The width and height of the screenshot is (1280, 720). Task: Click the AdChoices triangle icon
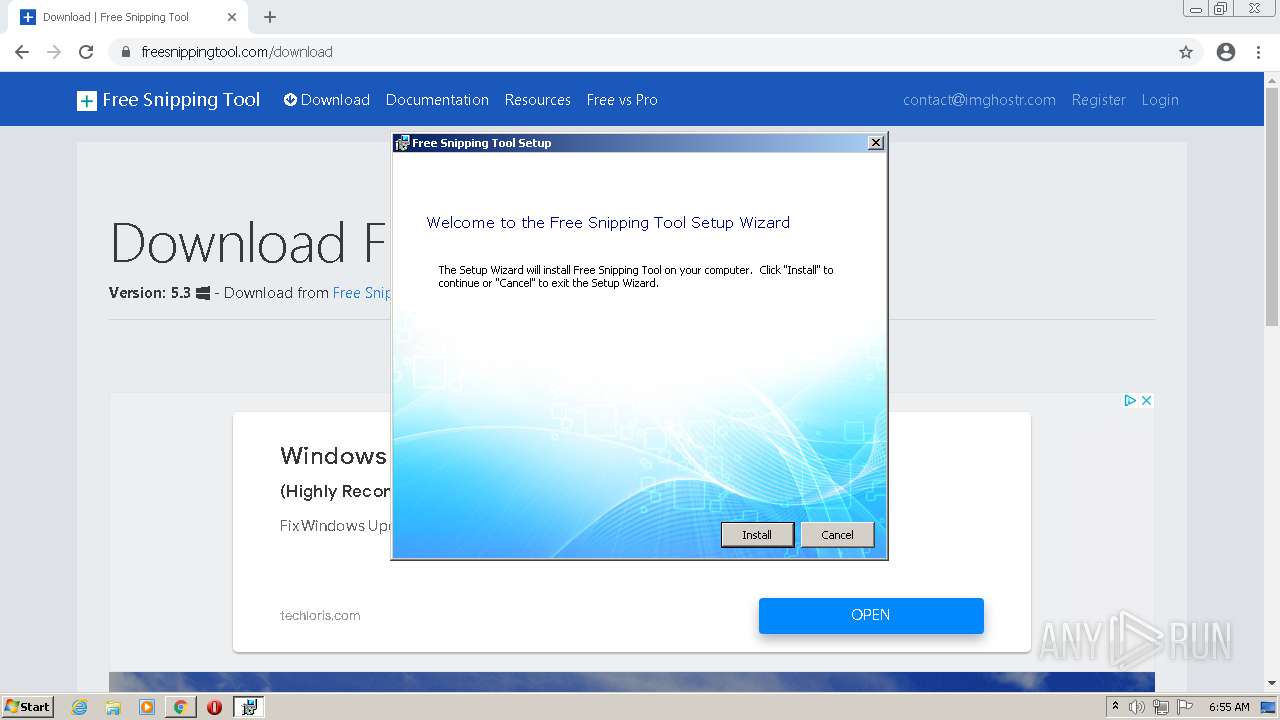pyautogui.click(x=1130, y=400)
